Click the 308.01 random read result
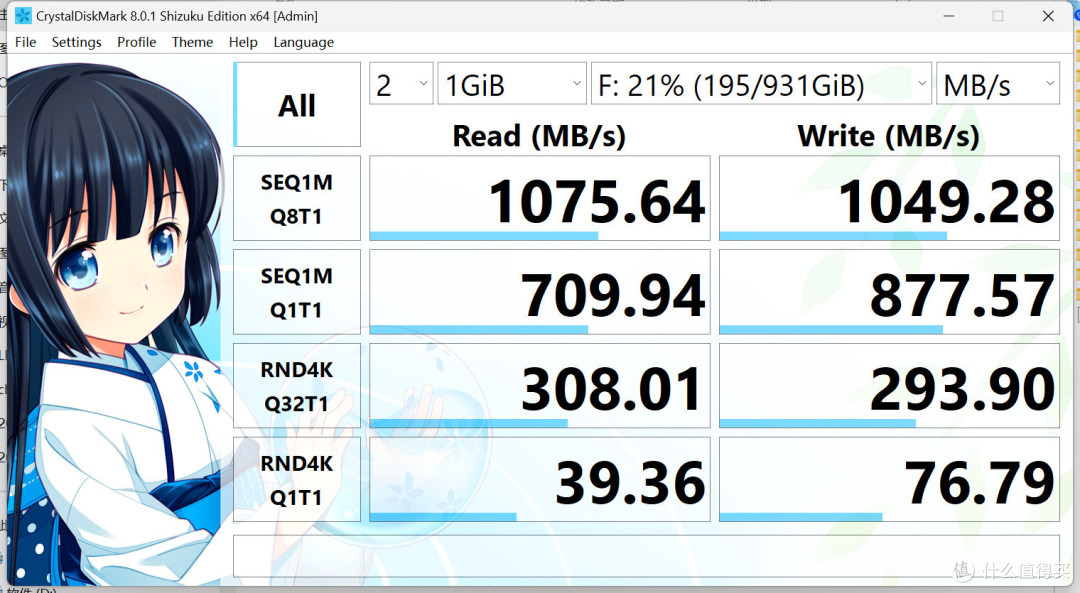Image resolution: width=1080 pixels, height=593 pixels. 540,386
